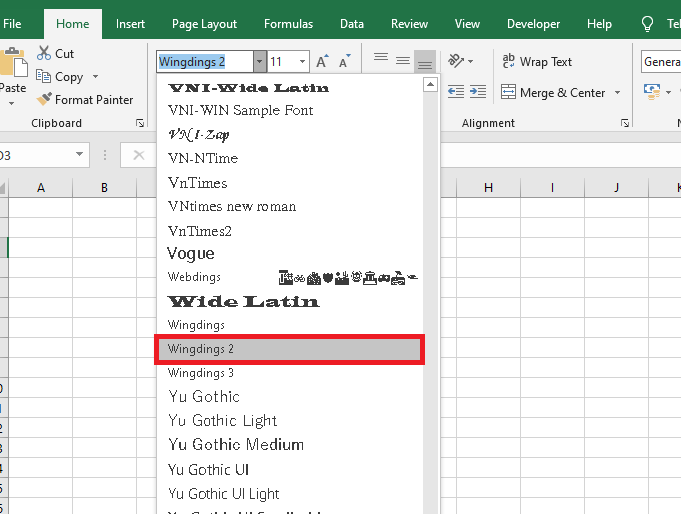Select Wingdings 2 from font list
The width and height of the screenshot is (681, 514).
tap(289, 349)
